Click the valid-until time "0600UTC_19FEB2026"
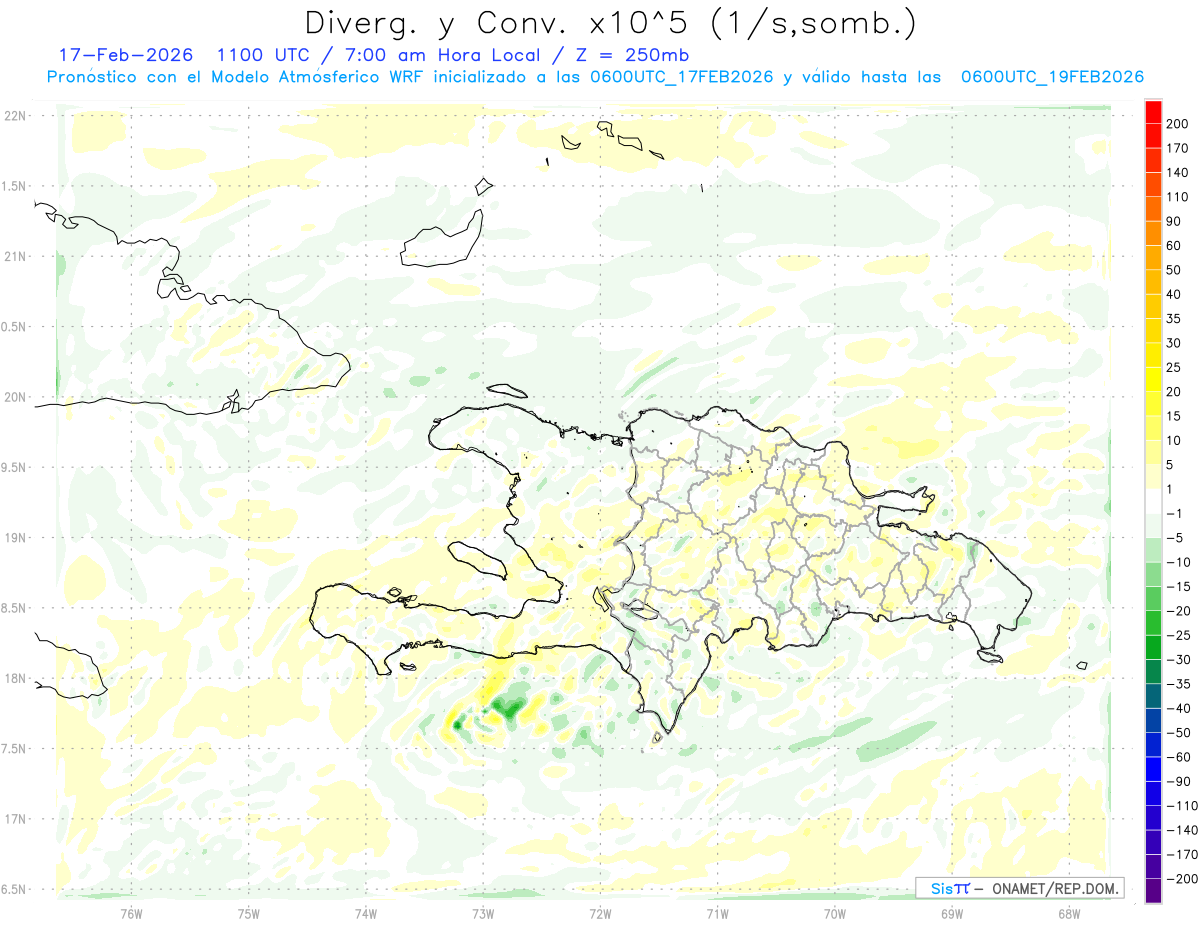Image resolution: width=1200 pixels, height=927 pixels. 1052,77
